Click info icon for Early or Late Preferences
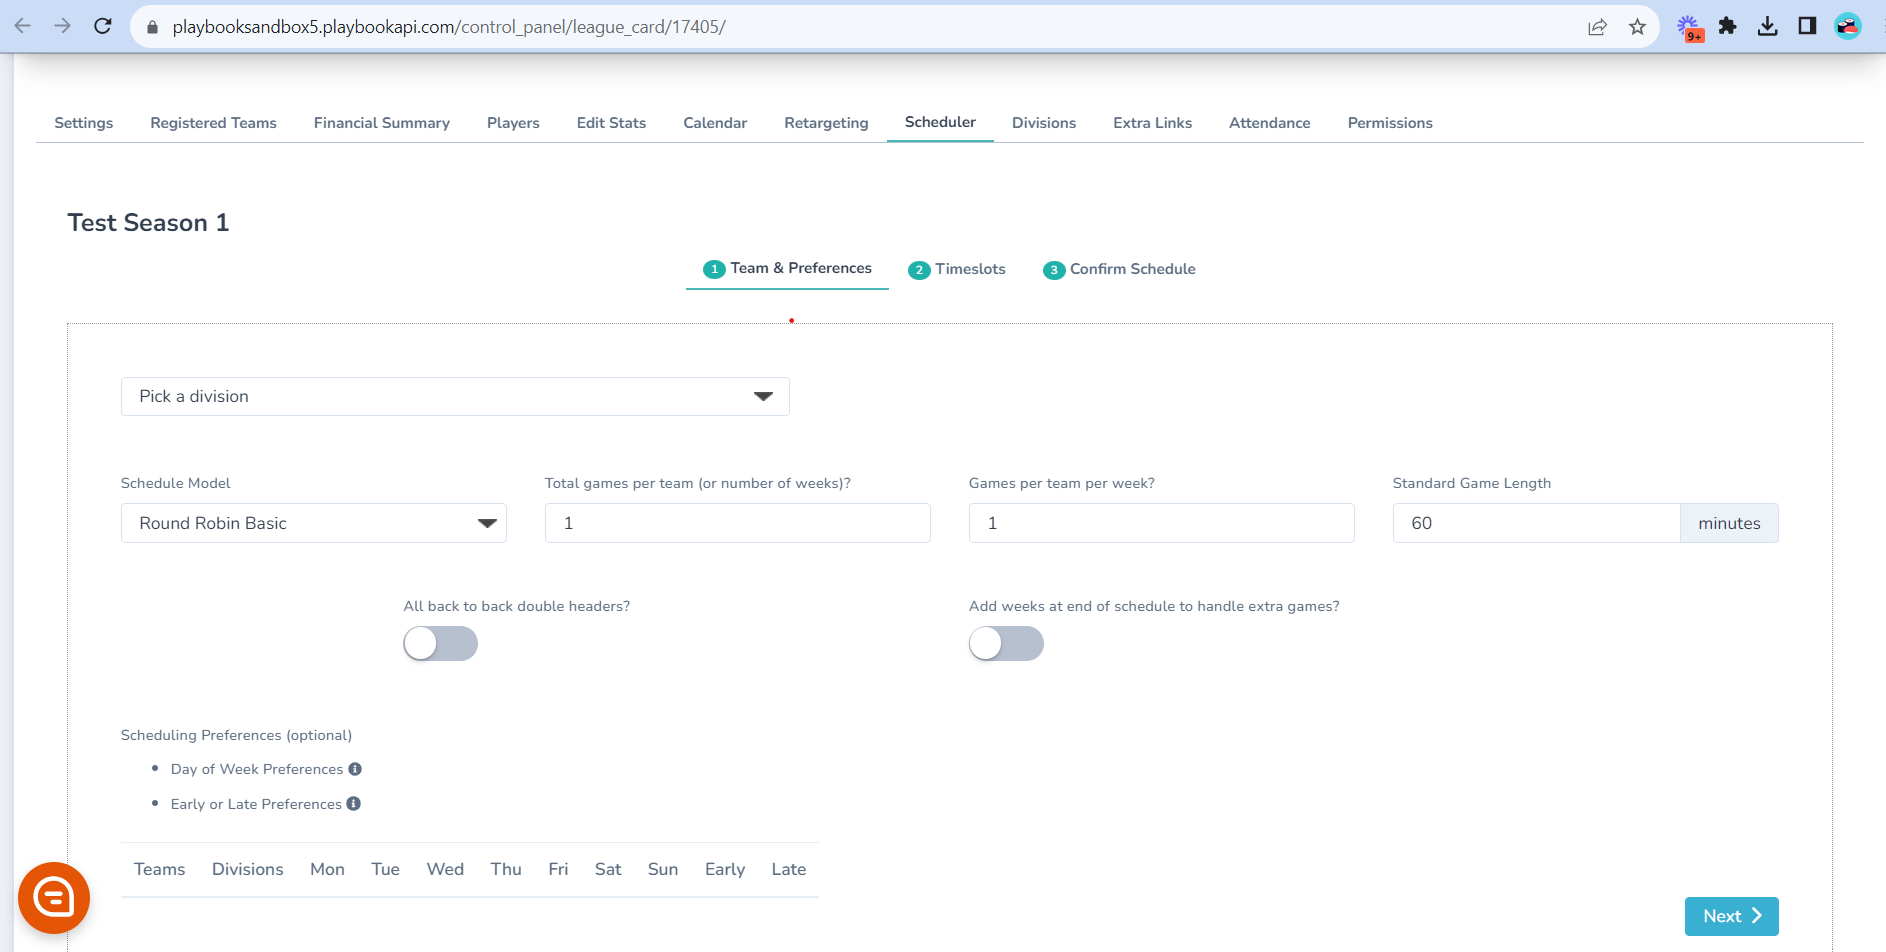 click(x=353, y=804)
